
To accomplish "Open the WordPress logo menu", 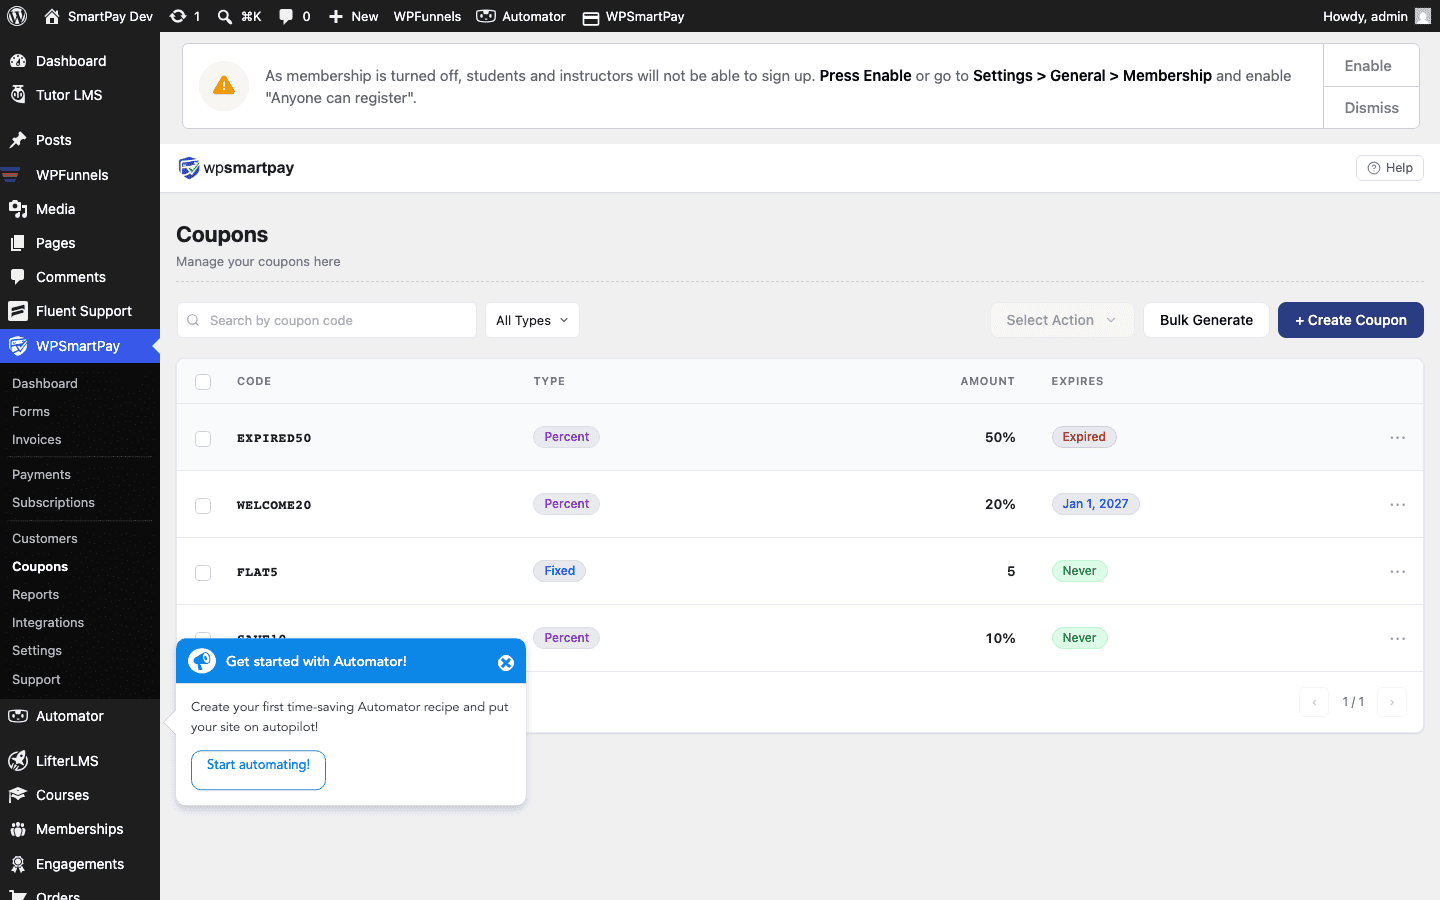I will point(17,16).
